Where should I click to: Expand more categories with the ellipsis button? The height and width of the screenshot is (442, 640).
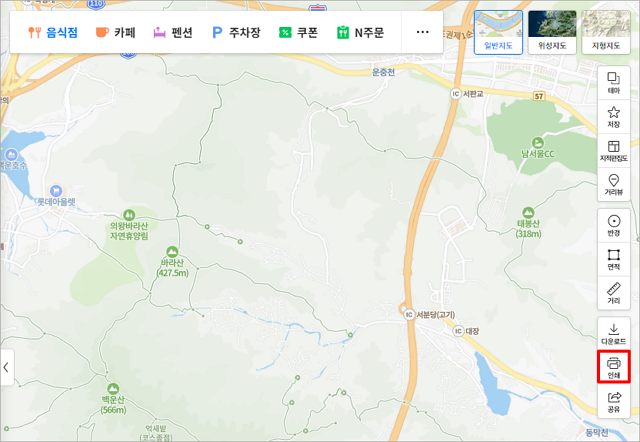423,32
